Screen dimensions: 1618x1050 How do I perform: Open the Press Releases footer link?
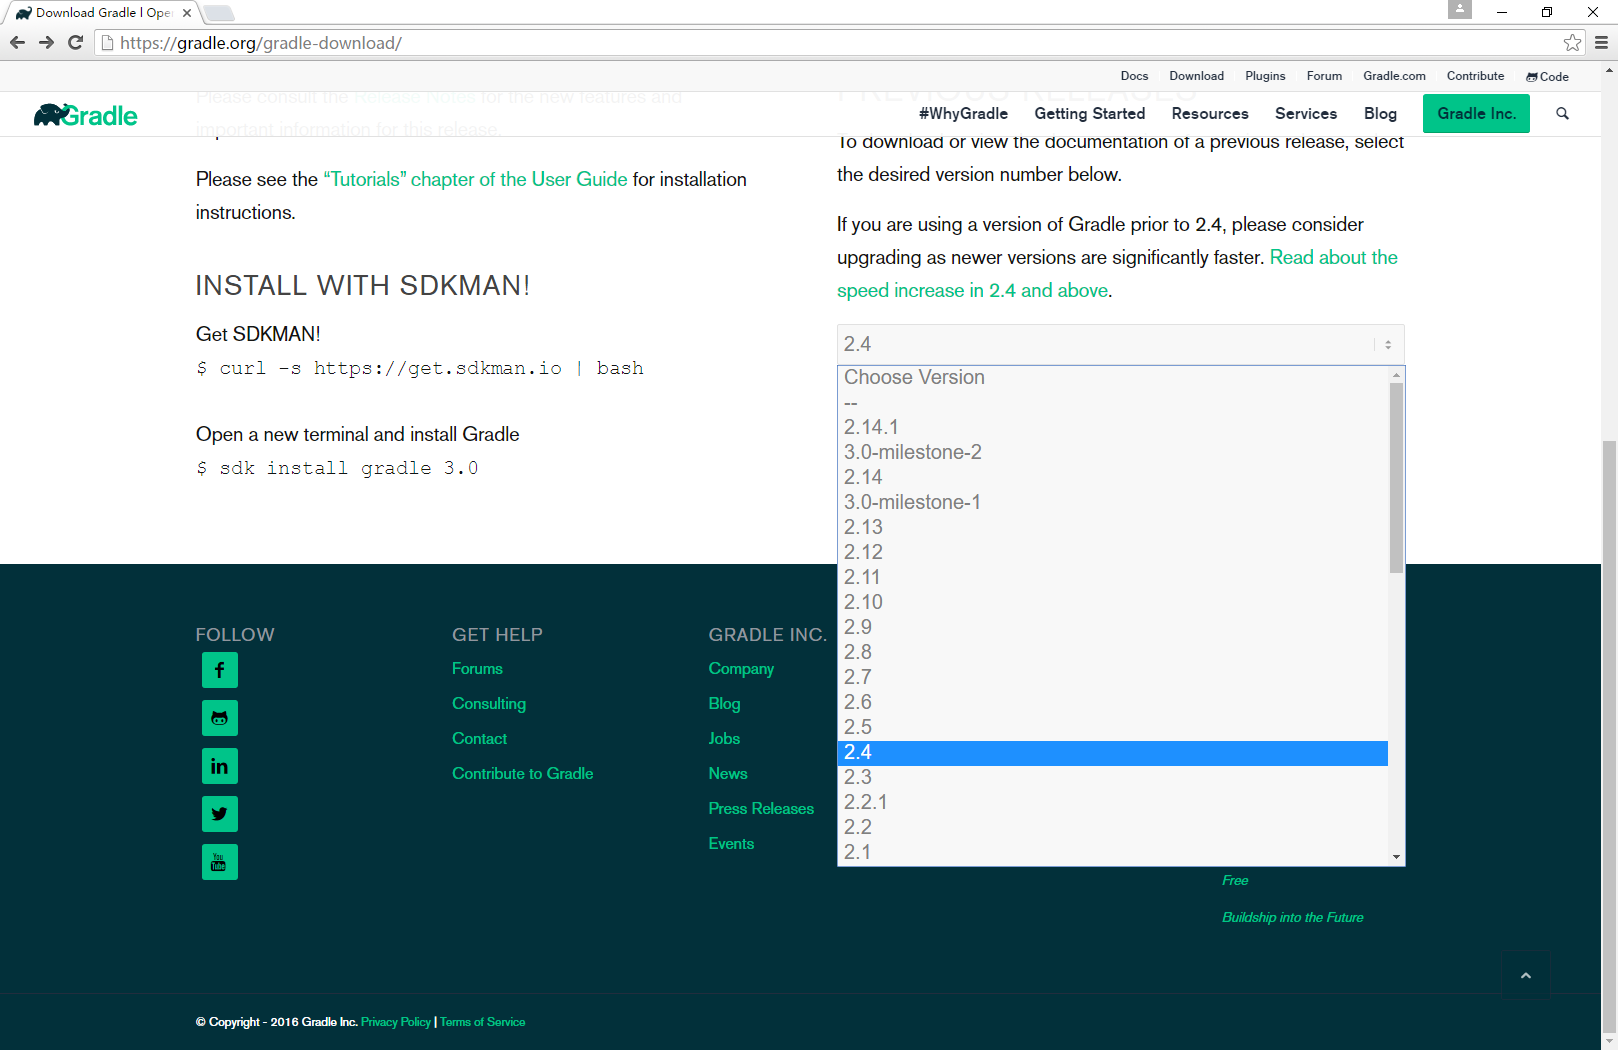(761, 808)
